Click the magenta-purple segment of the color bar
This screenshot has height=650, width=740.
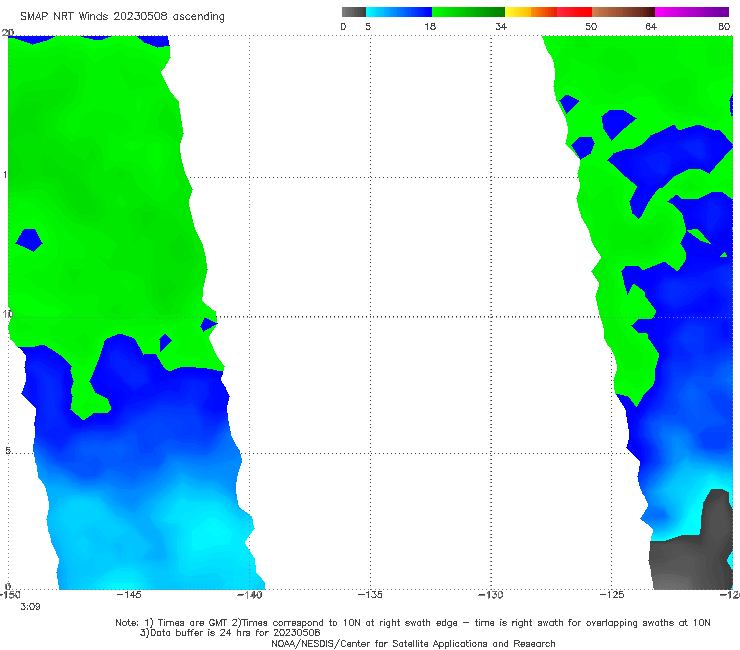pos(692,12)
